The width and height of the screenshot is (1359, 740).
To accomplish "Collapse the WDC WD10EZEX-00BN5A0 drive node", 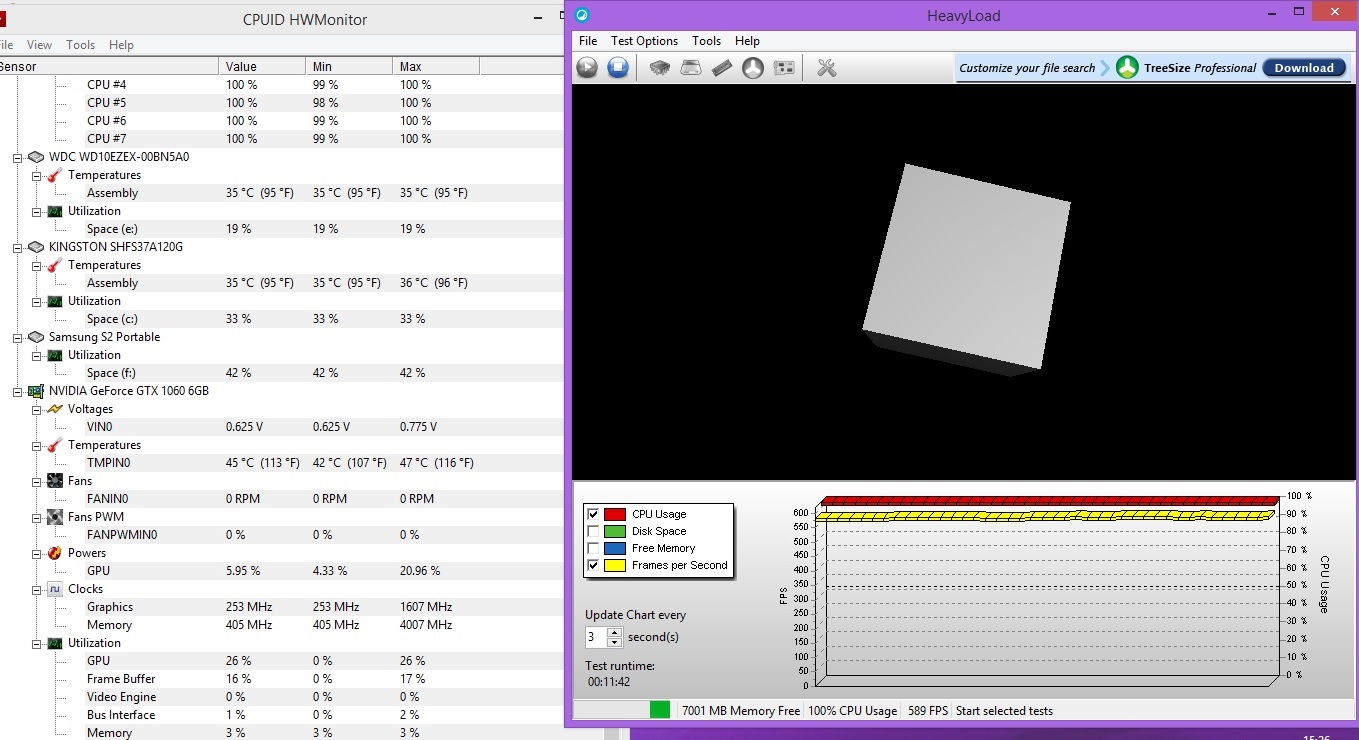I will pos(18,157).
